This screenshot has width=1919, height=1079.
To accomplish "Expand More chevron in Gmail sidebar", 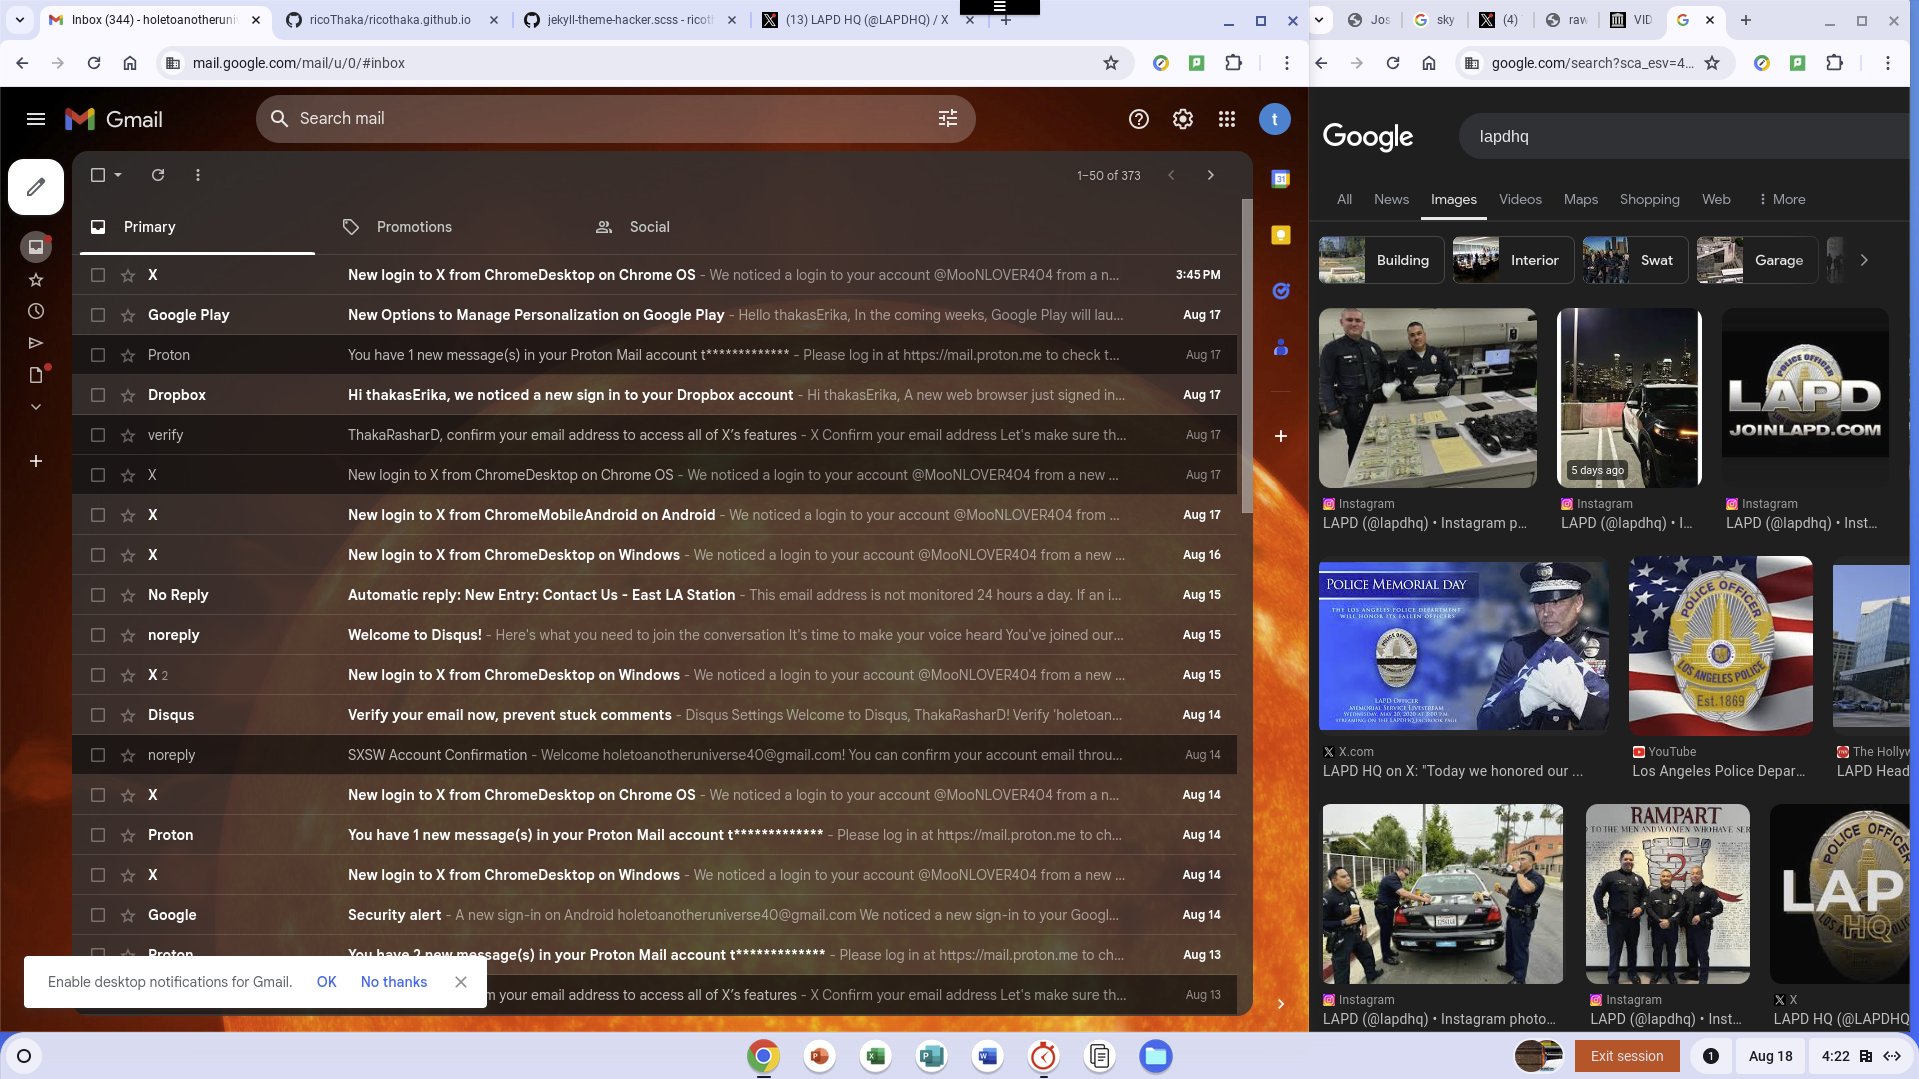I will click(x=36, y=407).
